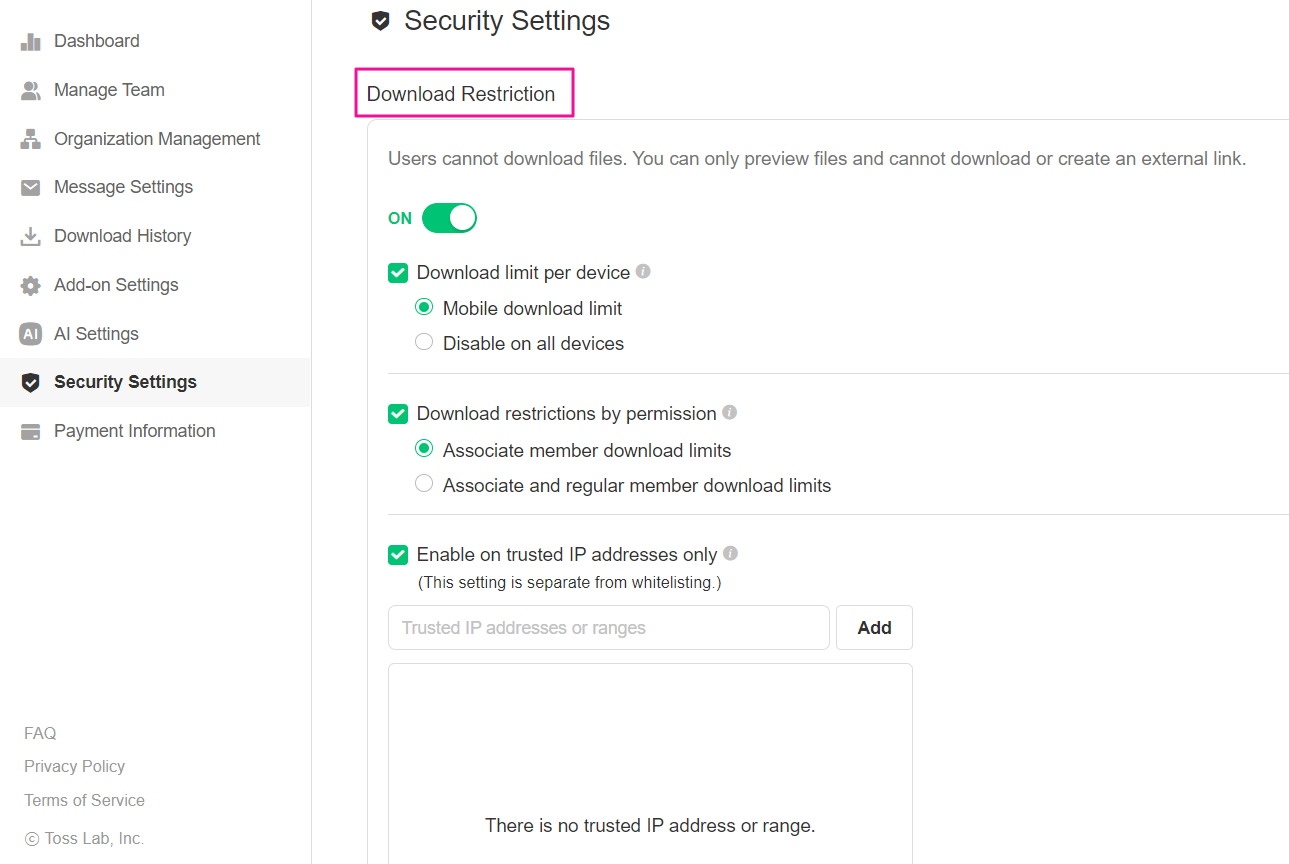Click info icon beside trusted IP addresses option
Image resolution: width=1289 pixels, height=864 pixels.
tap(730, 553)
